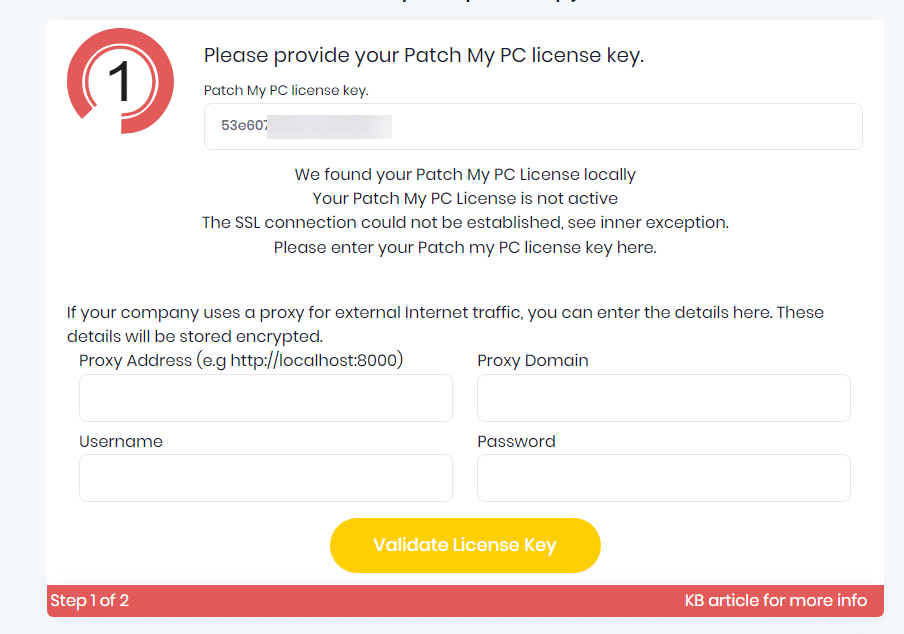Click the Password label text

(516, 441)
